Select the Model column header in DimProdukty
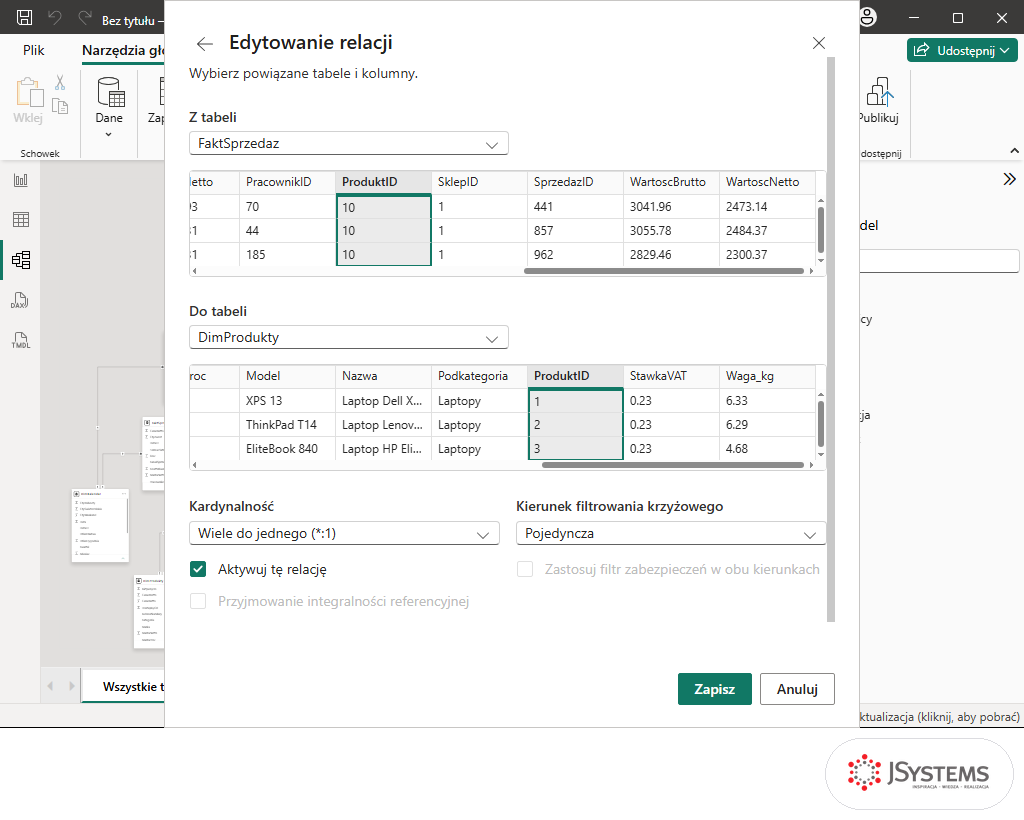The width and height of the screenshot is (1024, 820). point(287,376)
